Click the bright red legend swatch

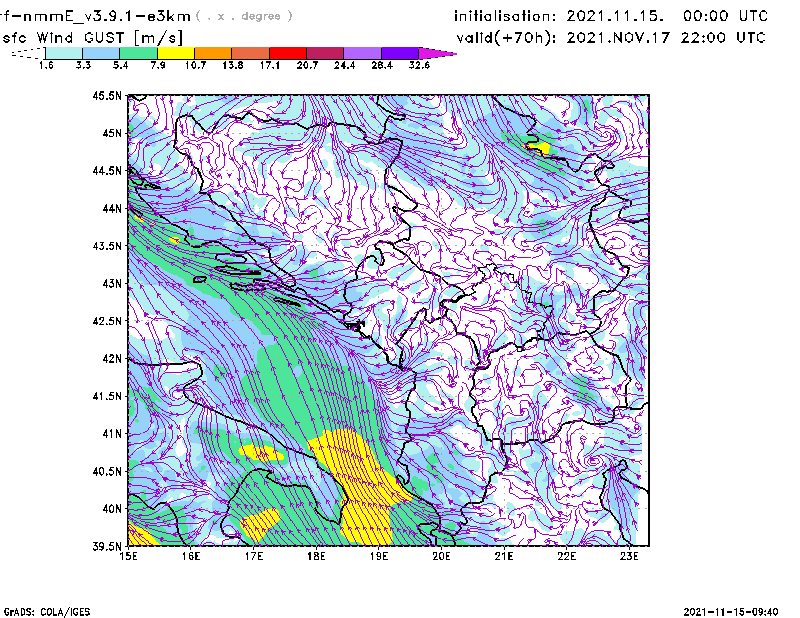[x=288, y=53]
